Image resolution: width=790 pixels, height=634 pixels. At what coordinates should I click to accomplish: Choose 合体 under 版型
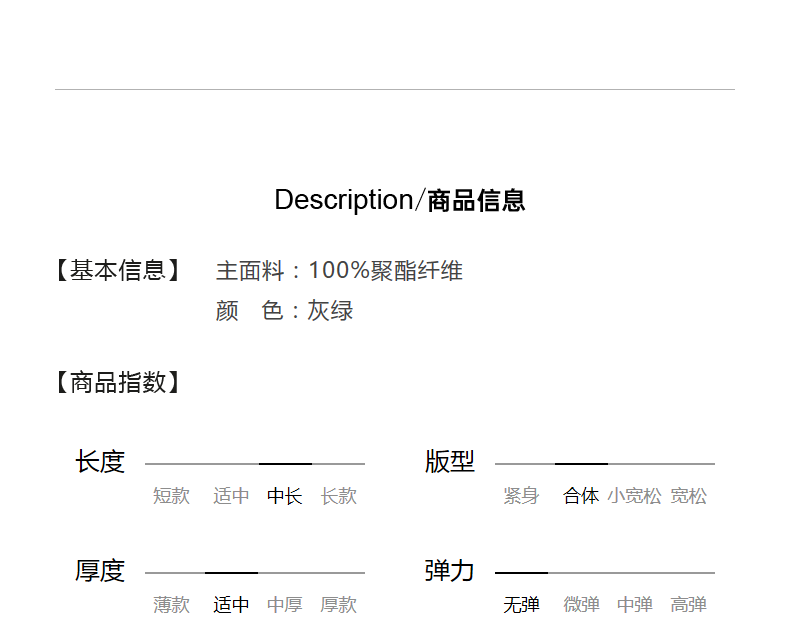coord(581,496)
